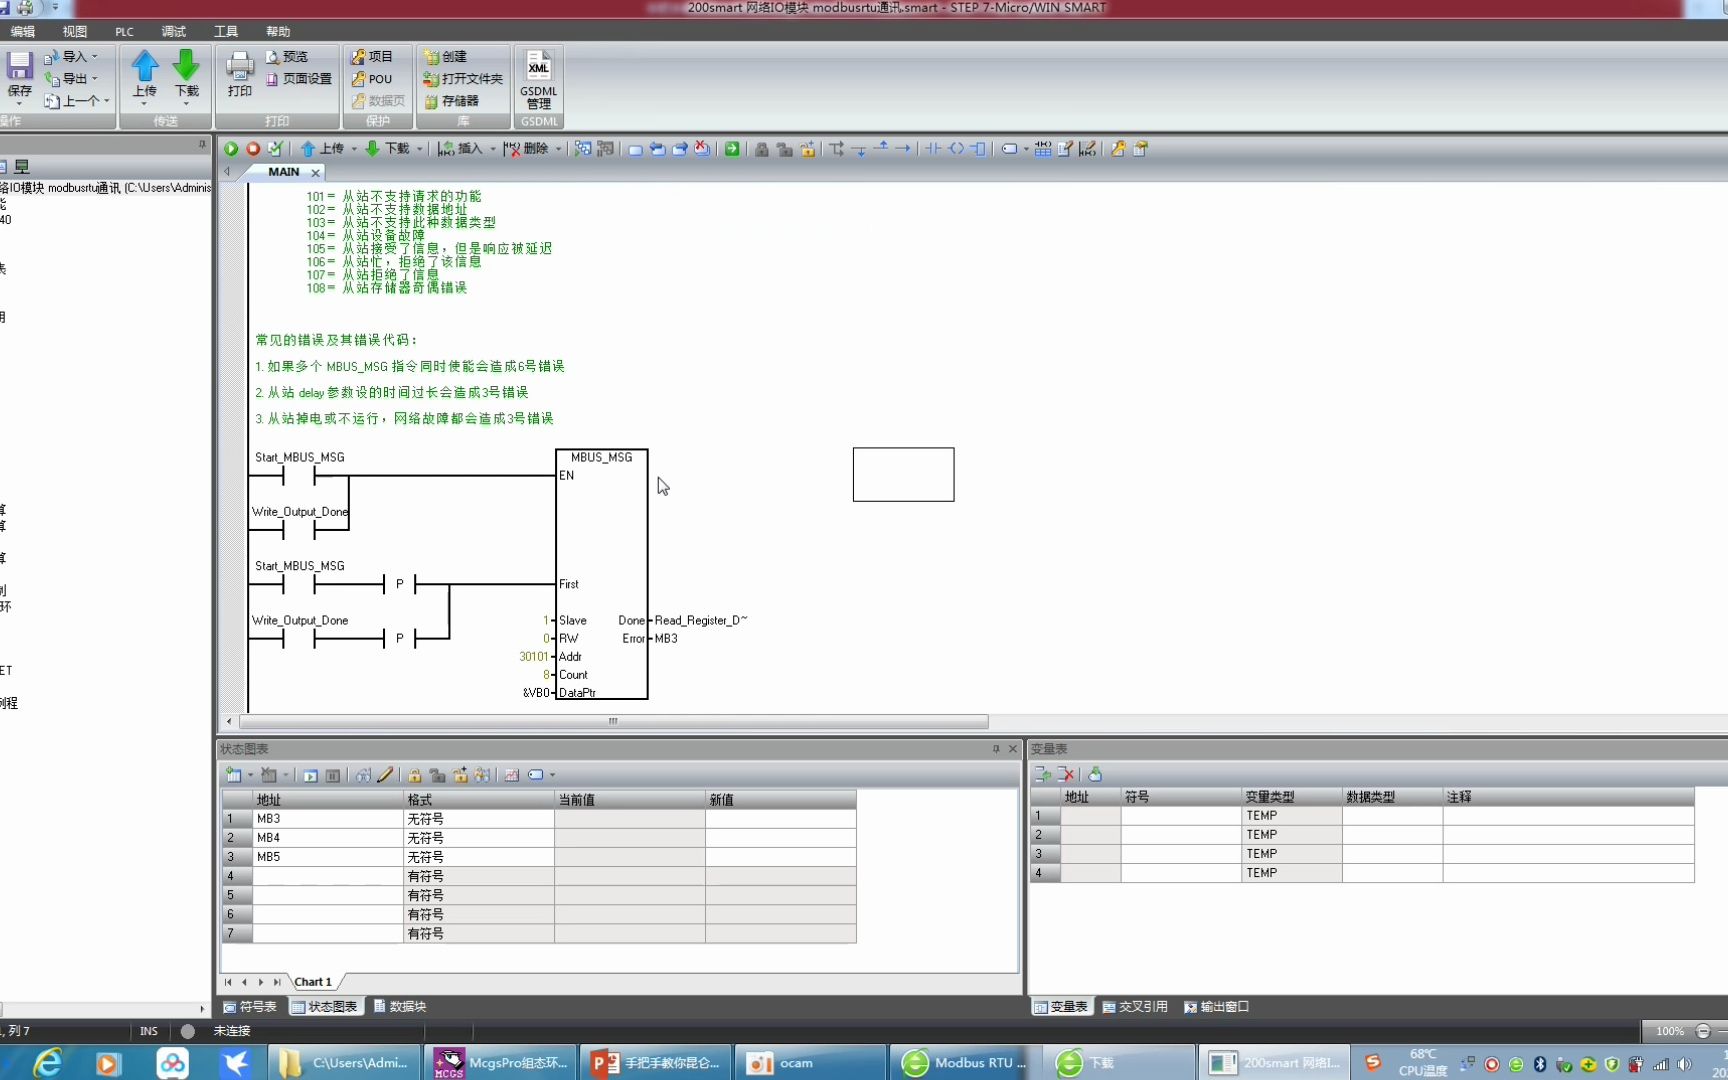Click the green Run PLC icon
1728x1080 pixels.
[x=231, y=148]
